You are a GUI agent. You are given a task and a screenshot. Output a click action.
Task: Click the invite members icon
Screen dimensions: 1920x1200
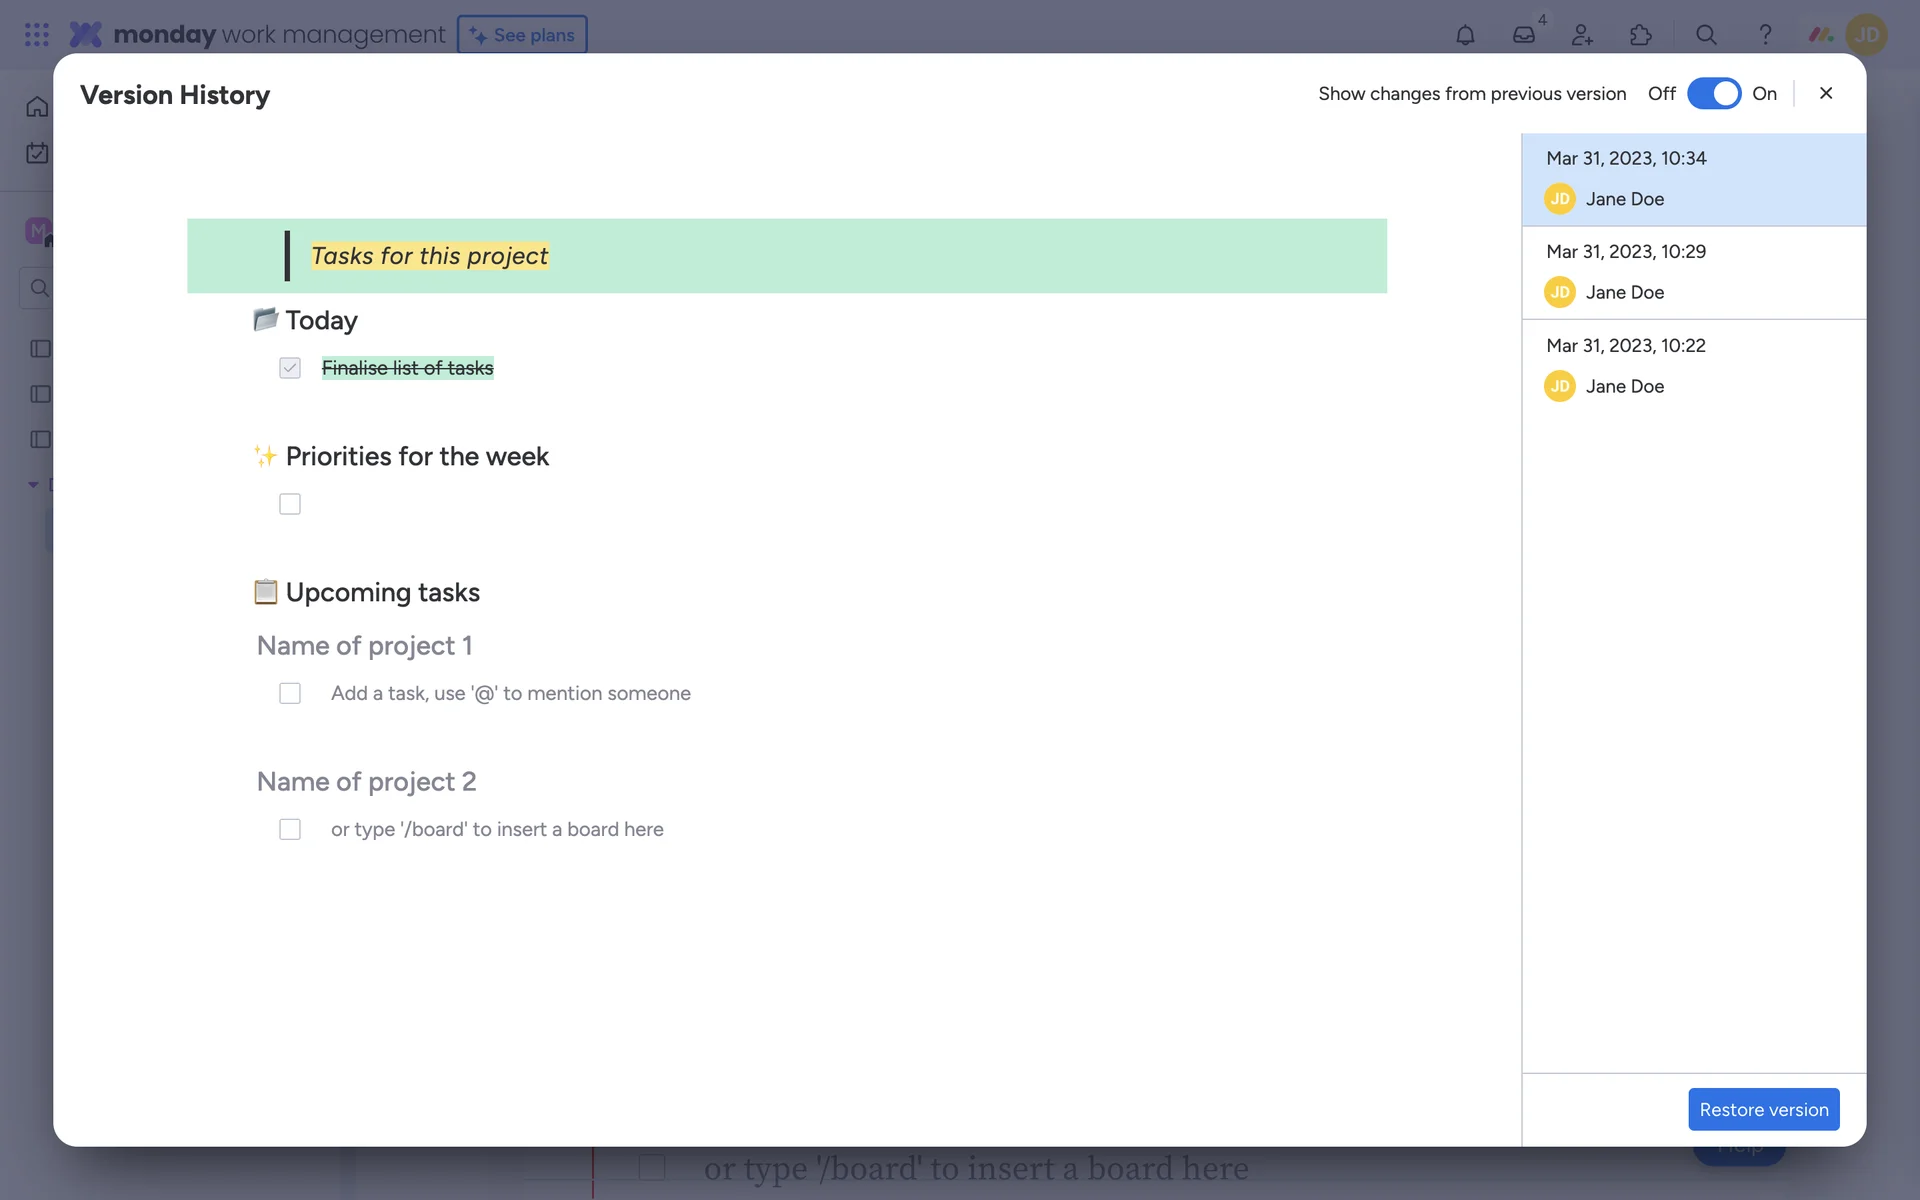pos(1582,35)
